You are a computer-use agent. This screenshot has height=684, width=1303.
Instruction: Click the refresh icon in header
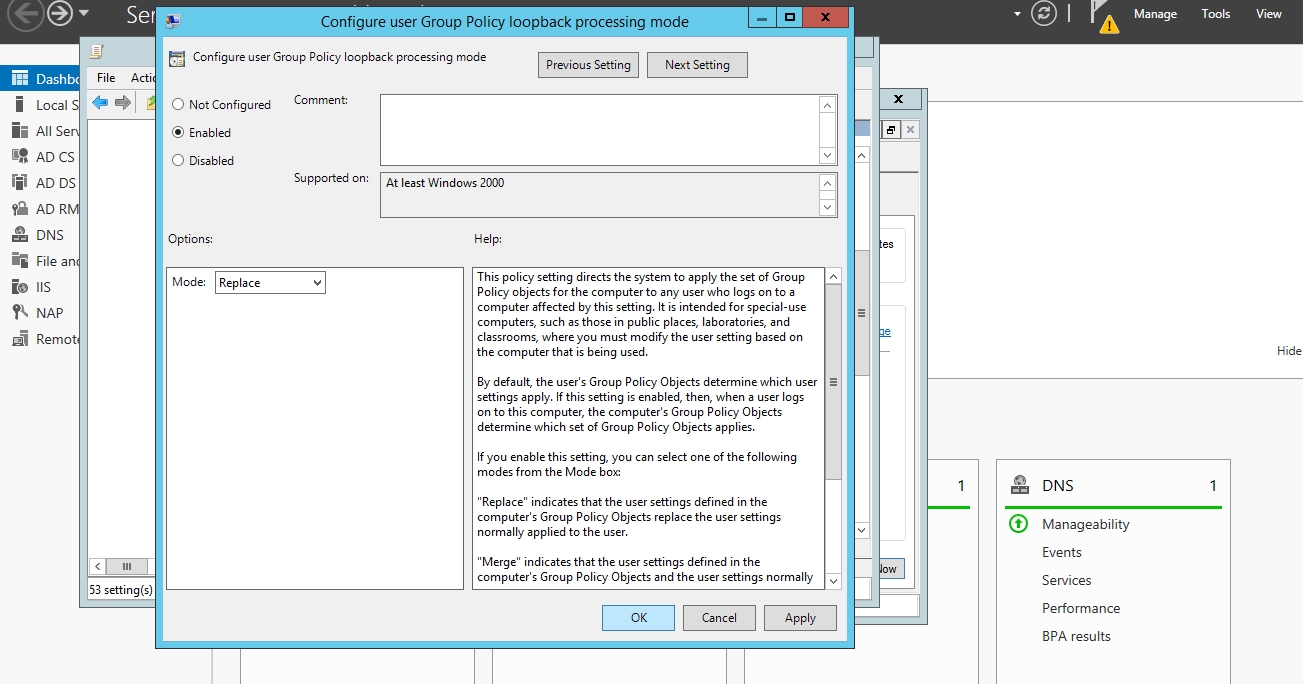[x=1044, y=14]
